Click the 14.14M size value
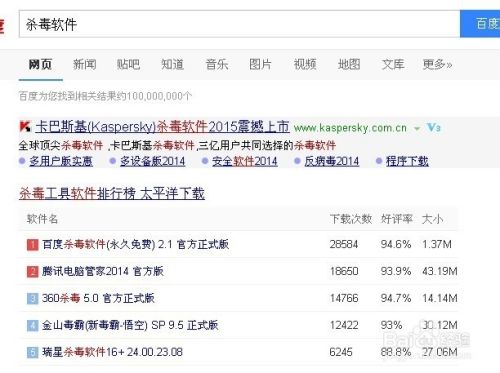 coord(440,298)
